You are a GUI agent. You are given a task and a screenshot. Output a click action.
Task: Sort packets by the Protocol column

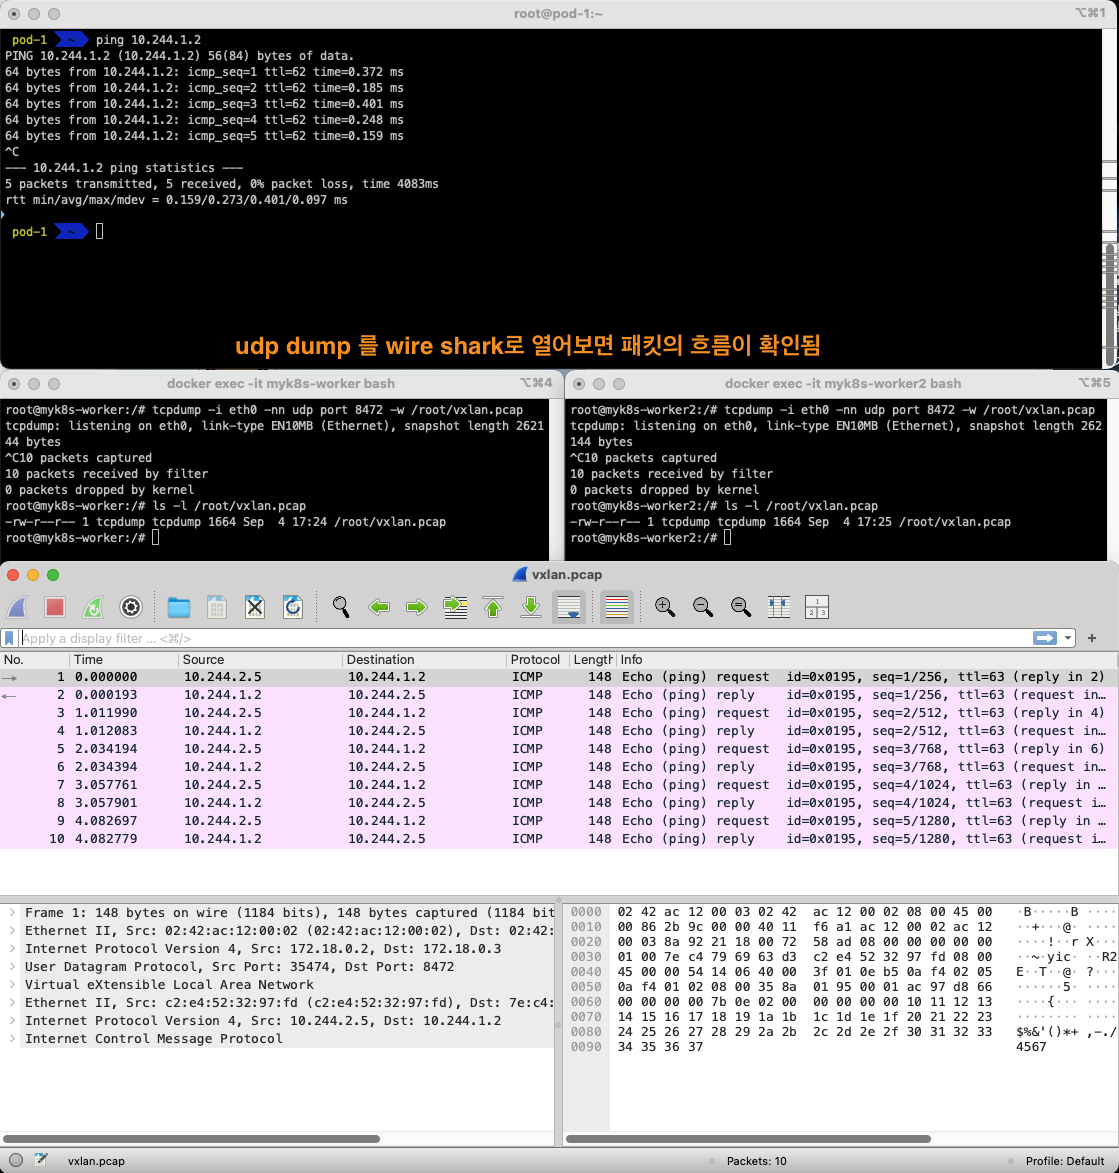pos(537,659)
